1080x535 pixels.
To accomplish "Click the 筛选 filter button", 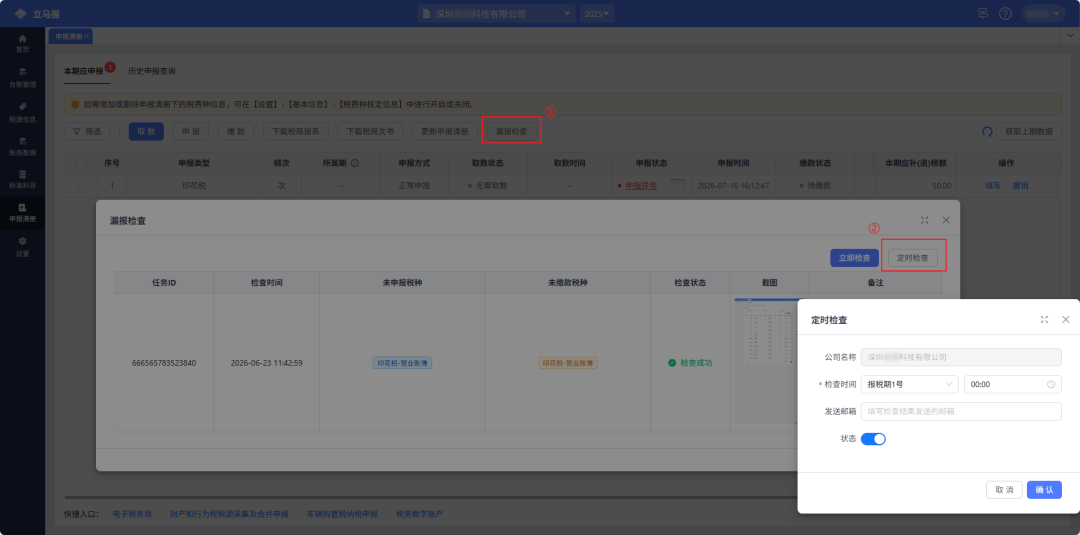I will click(87, 132).
